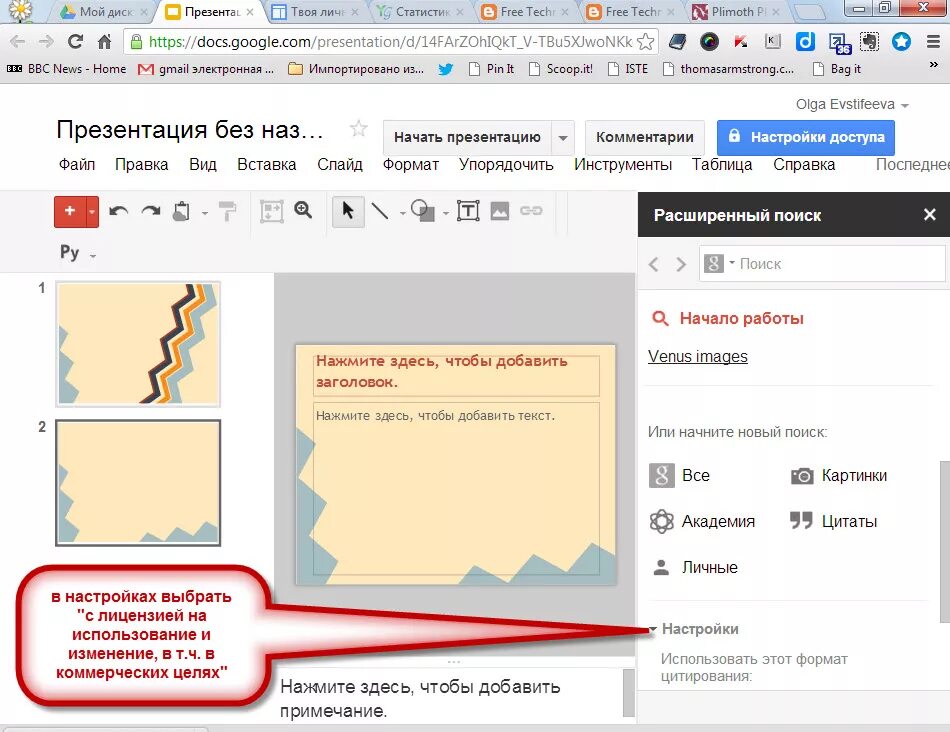Insert a text box
This screenshot has height=732, width=950.
point(468,211)
